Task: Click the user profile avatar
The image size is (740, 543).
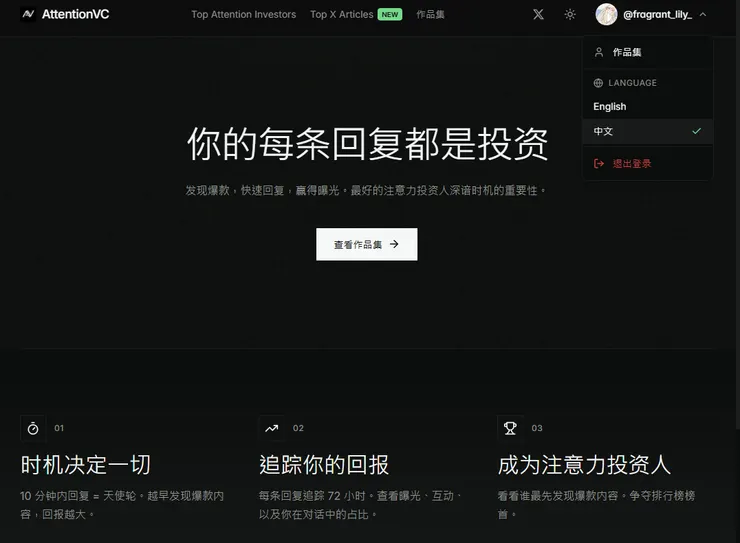Action: click(x=606, y=15)
